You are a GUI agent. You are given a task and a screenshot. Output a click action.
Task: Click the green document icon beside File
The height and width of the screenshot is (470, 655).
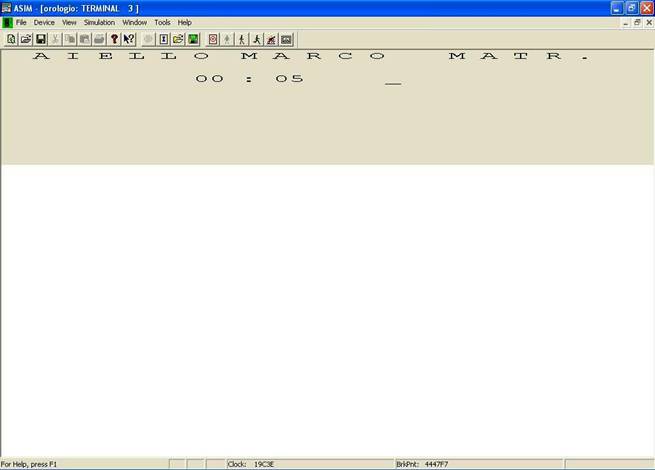click(7, 22)
